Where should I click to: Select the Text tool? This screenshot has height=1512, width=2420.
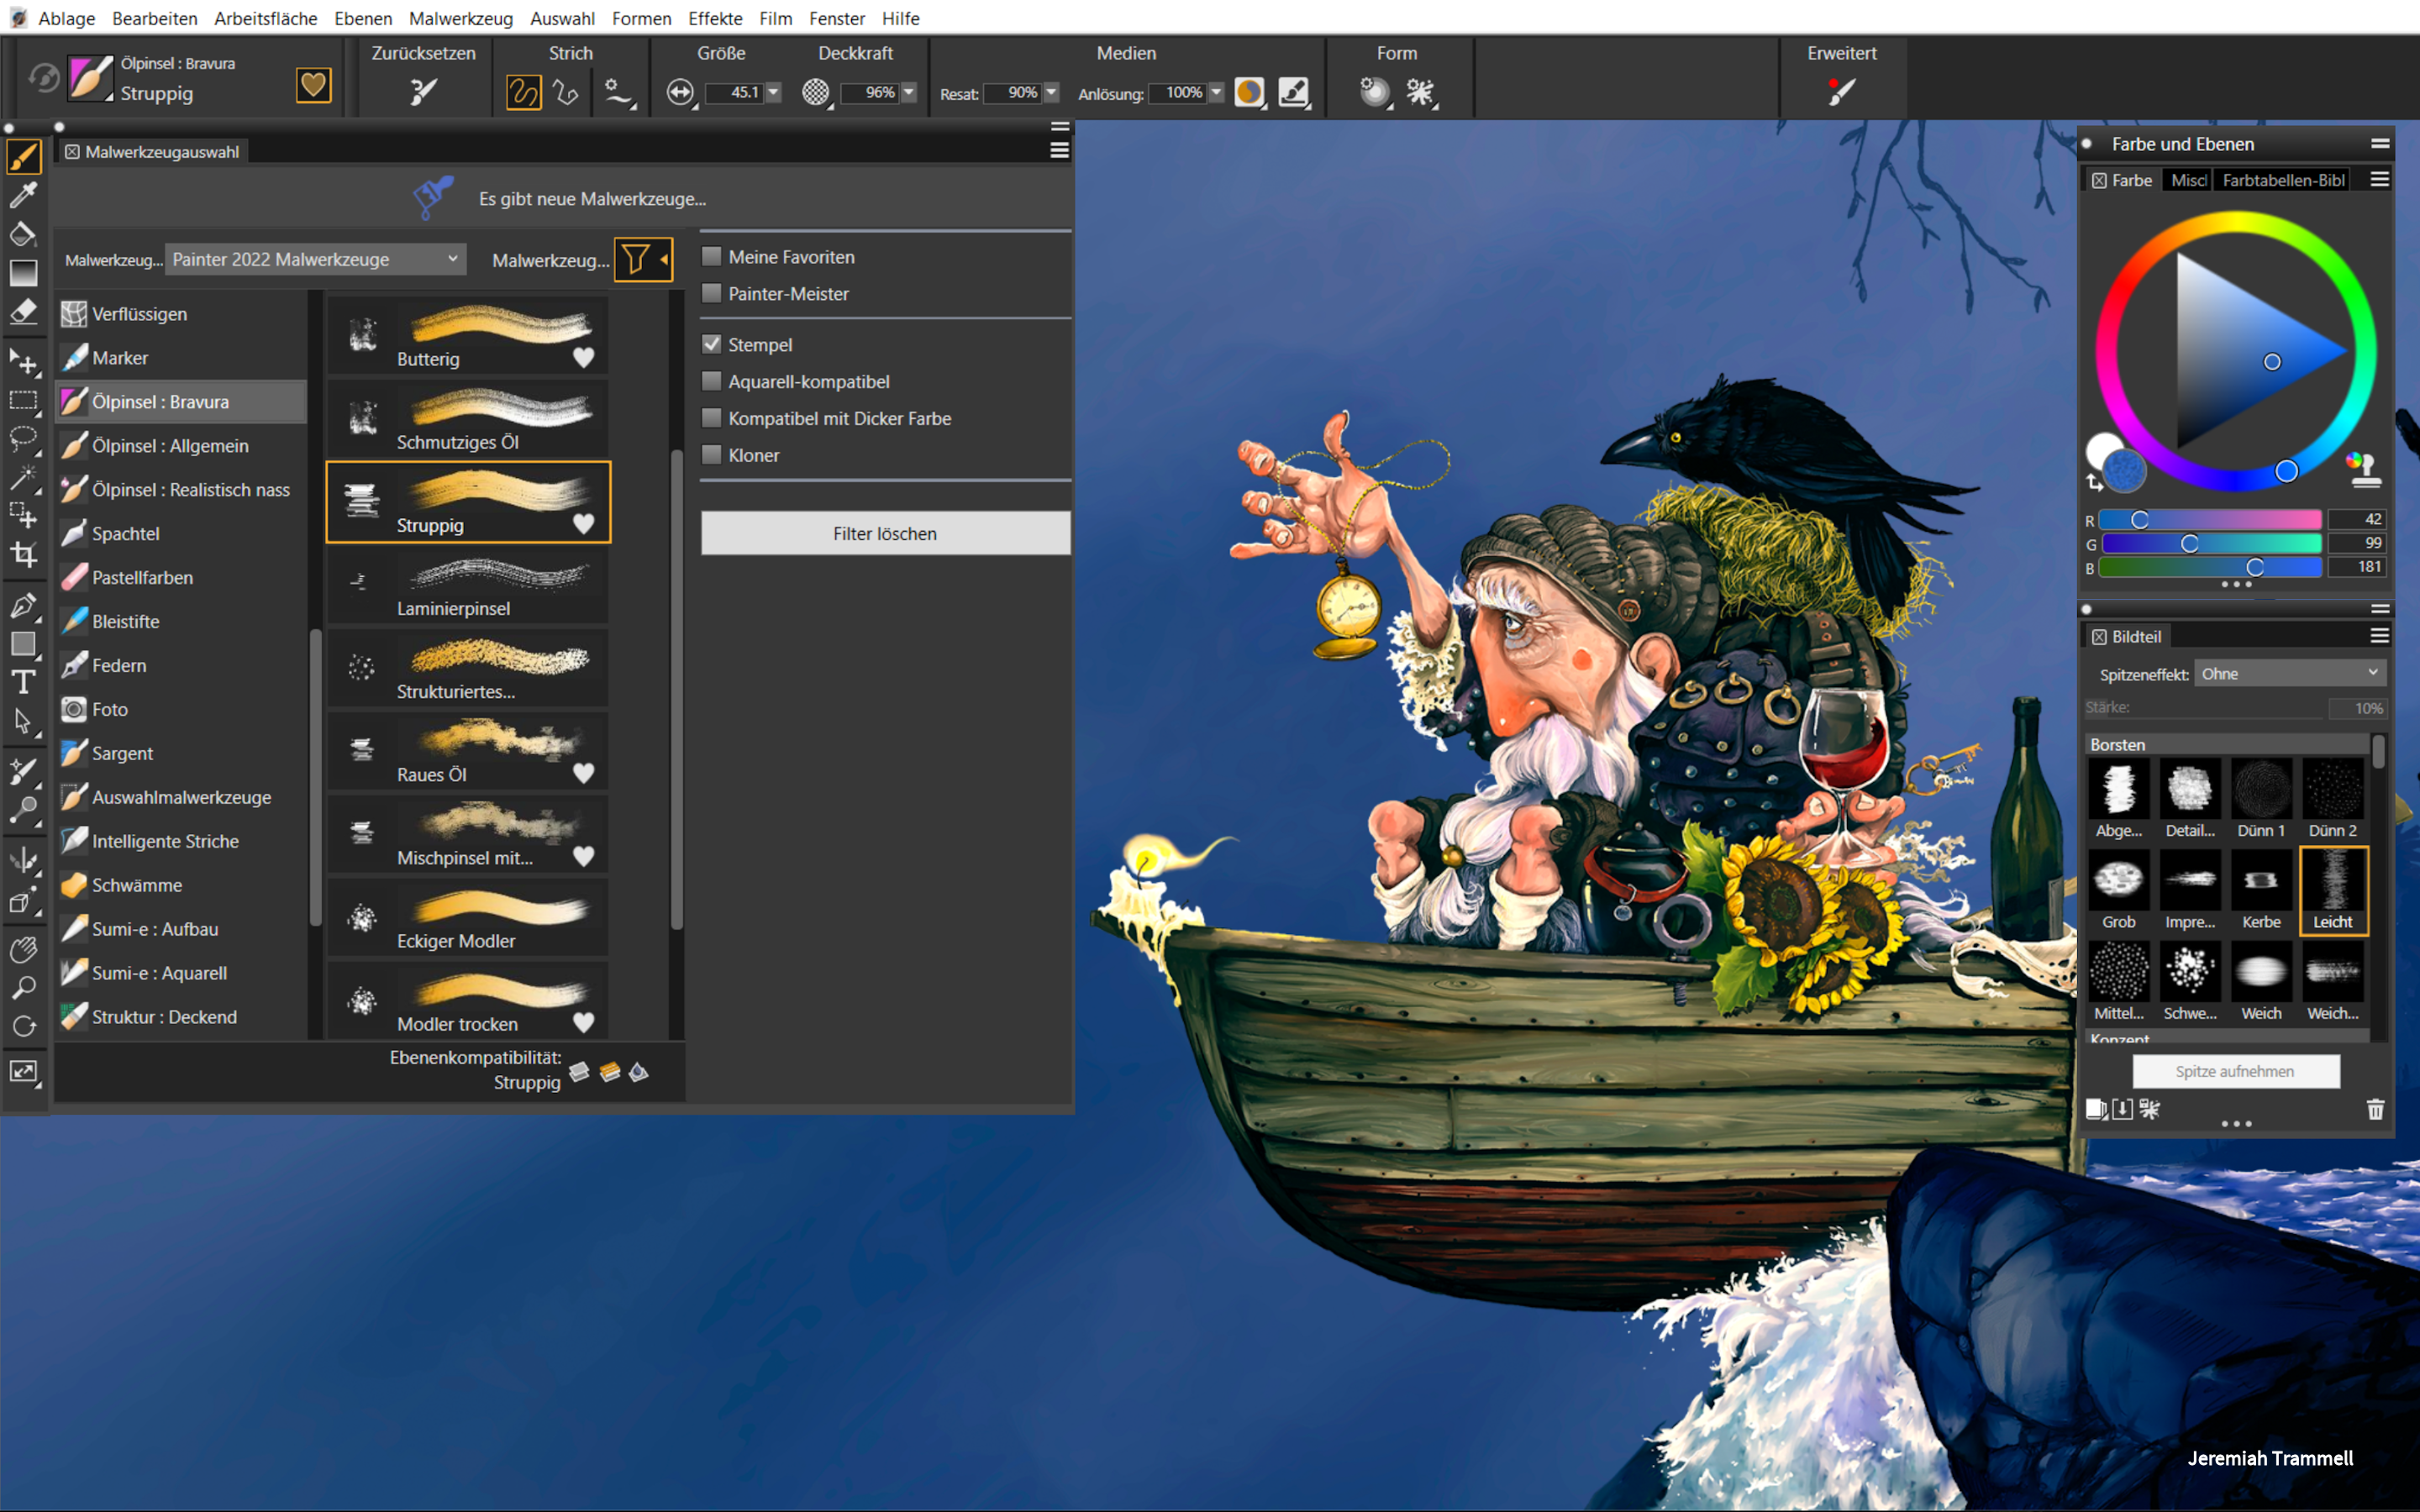click(x=24, y=682)
